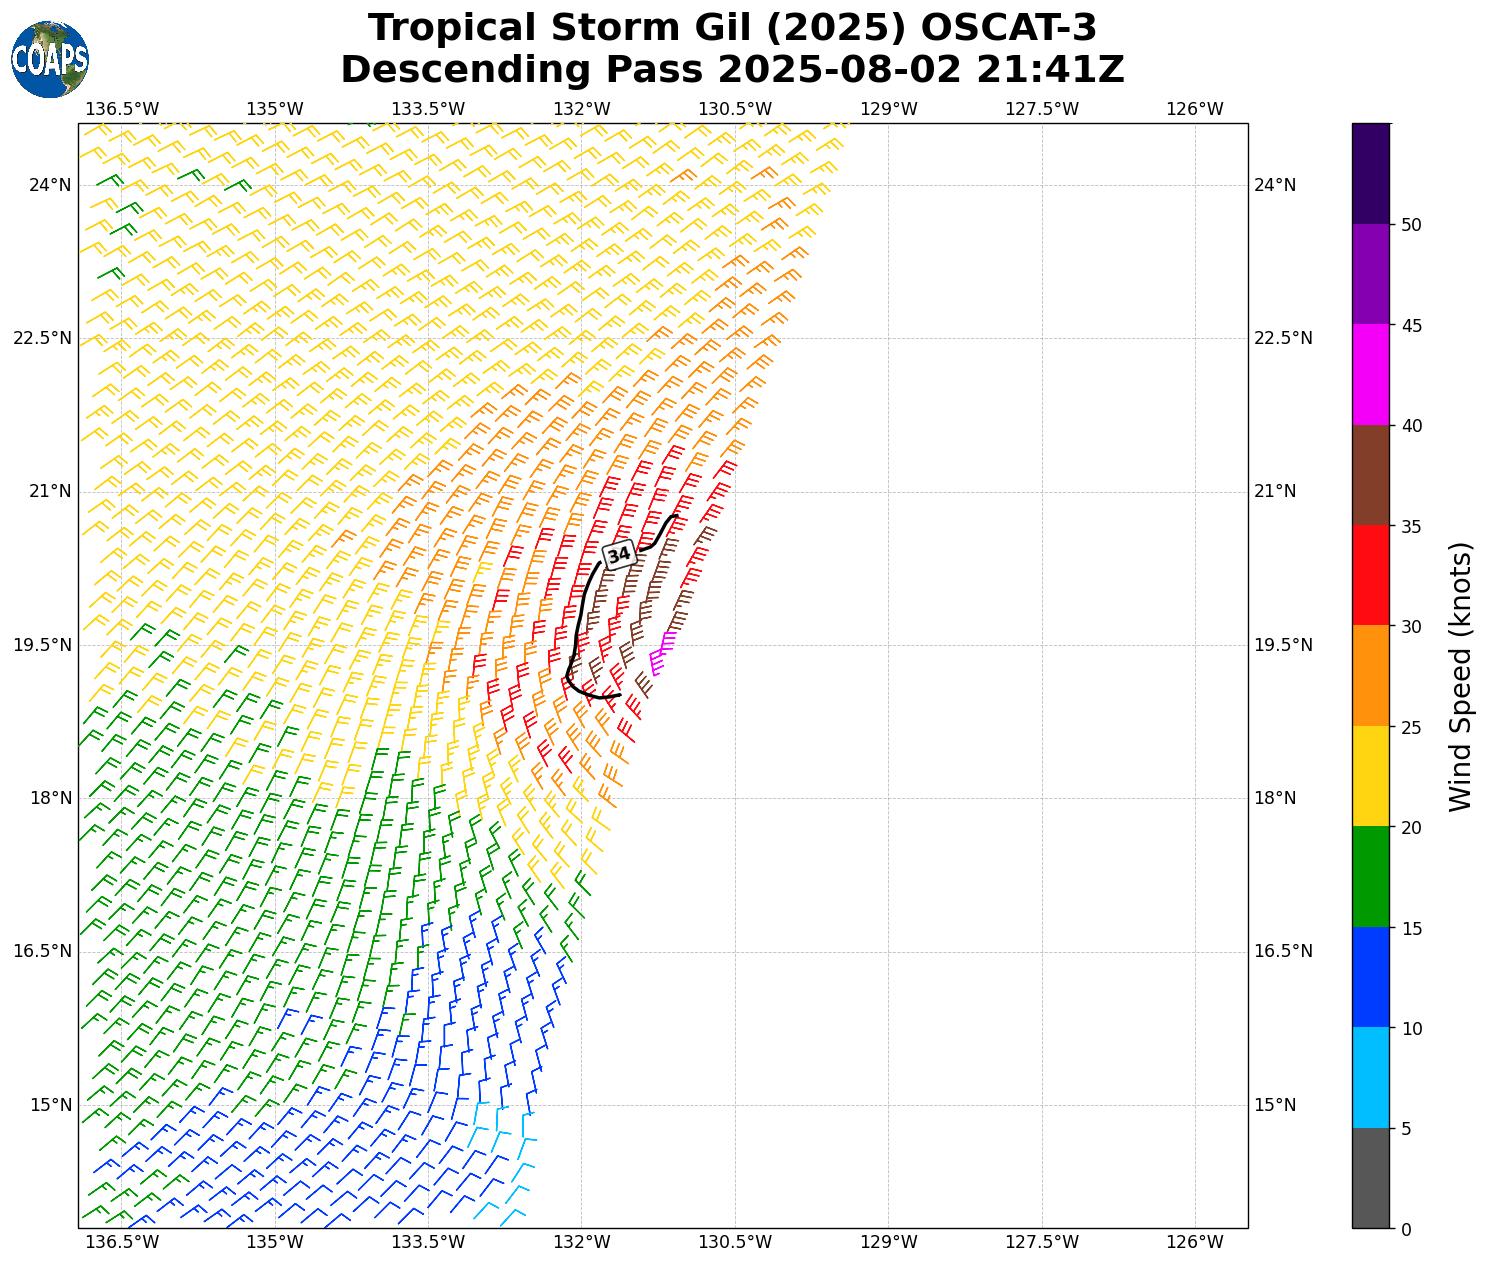Screen dimensions: 1489x1264
Task: Select the gray 0-5 knot colorbar segment
Action: click(x=1370, y=1177)
